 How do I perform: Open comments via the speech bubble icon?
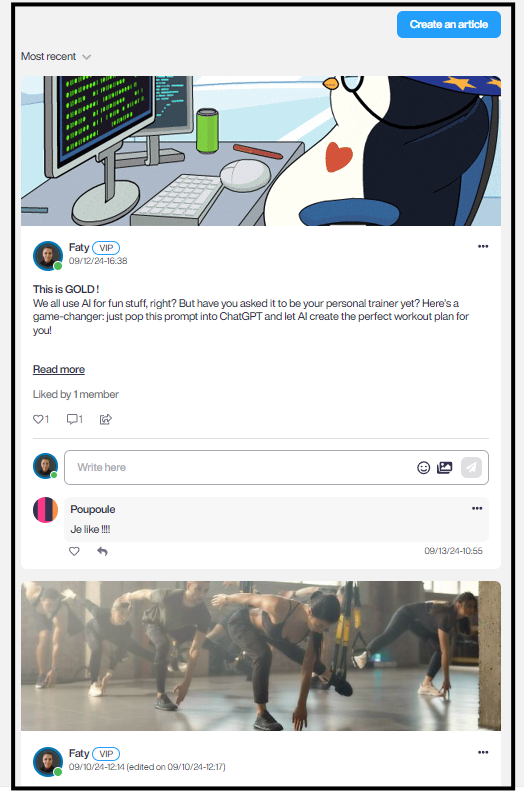[x=72, y=419]
